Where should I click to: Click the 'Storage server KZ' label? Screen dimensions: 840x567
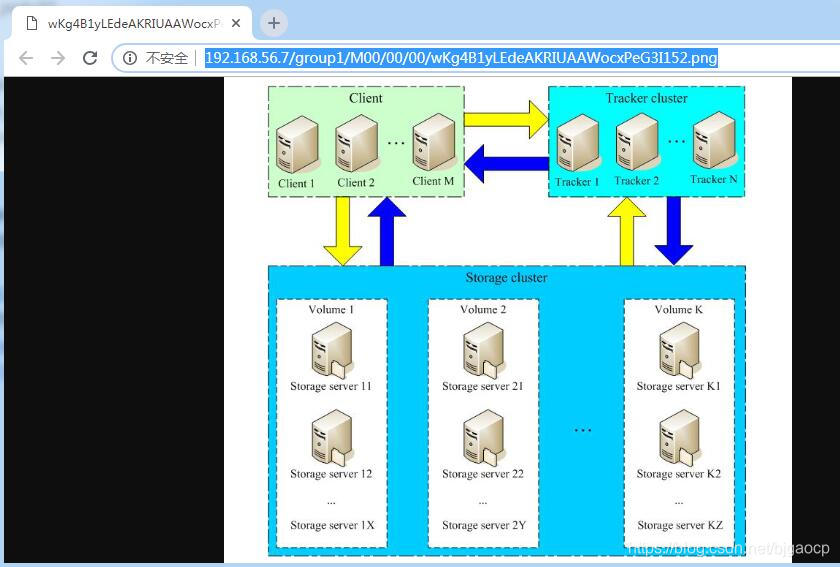click(680, 525)
